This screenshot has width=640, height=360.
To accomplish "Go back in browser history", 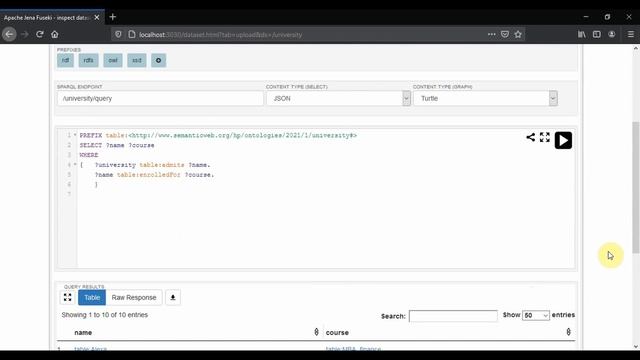I will coord(9,34).
